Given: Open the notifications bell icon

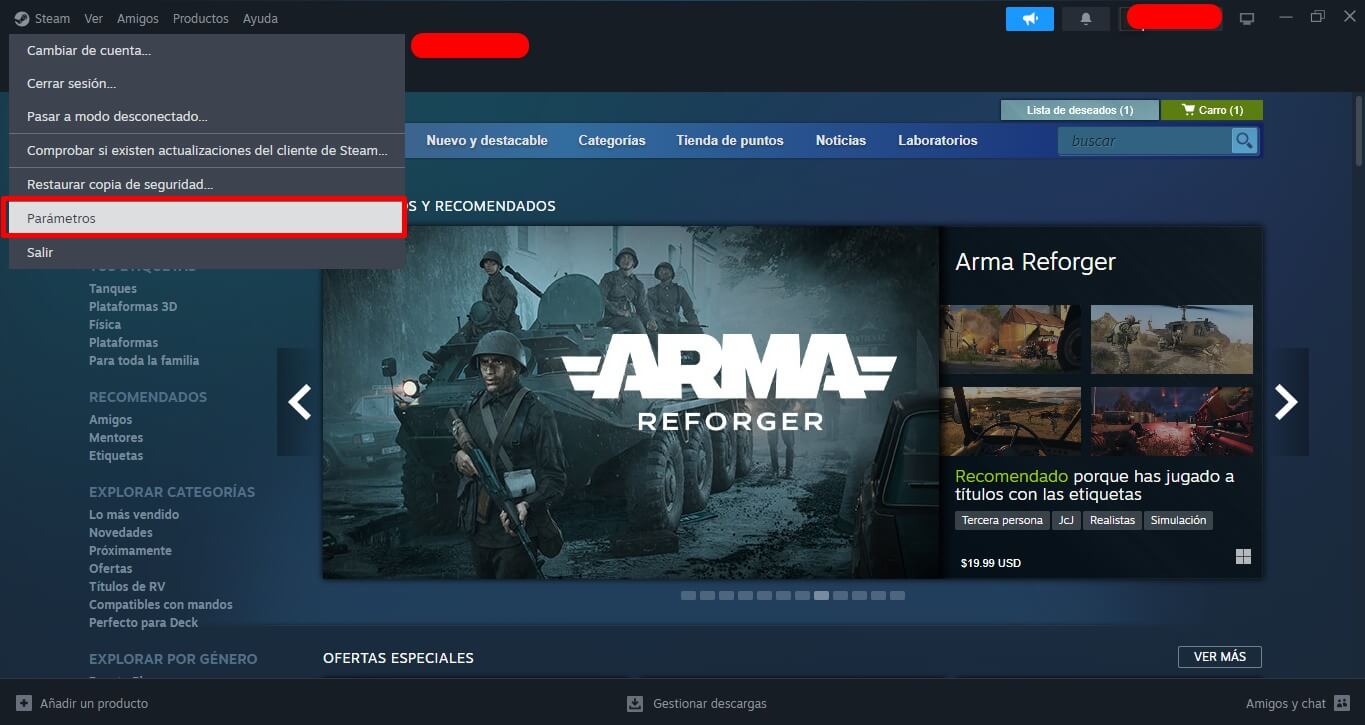Looking at the screenshot, I should (1085, 18).
